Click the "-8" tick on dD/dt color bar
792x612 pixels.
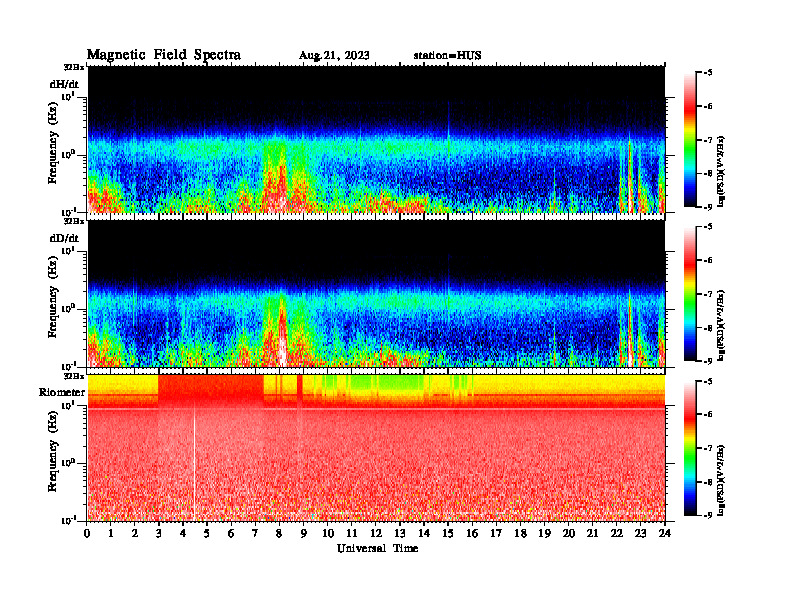pos(708,328)
